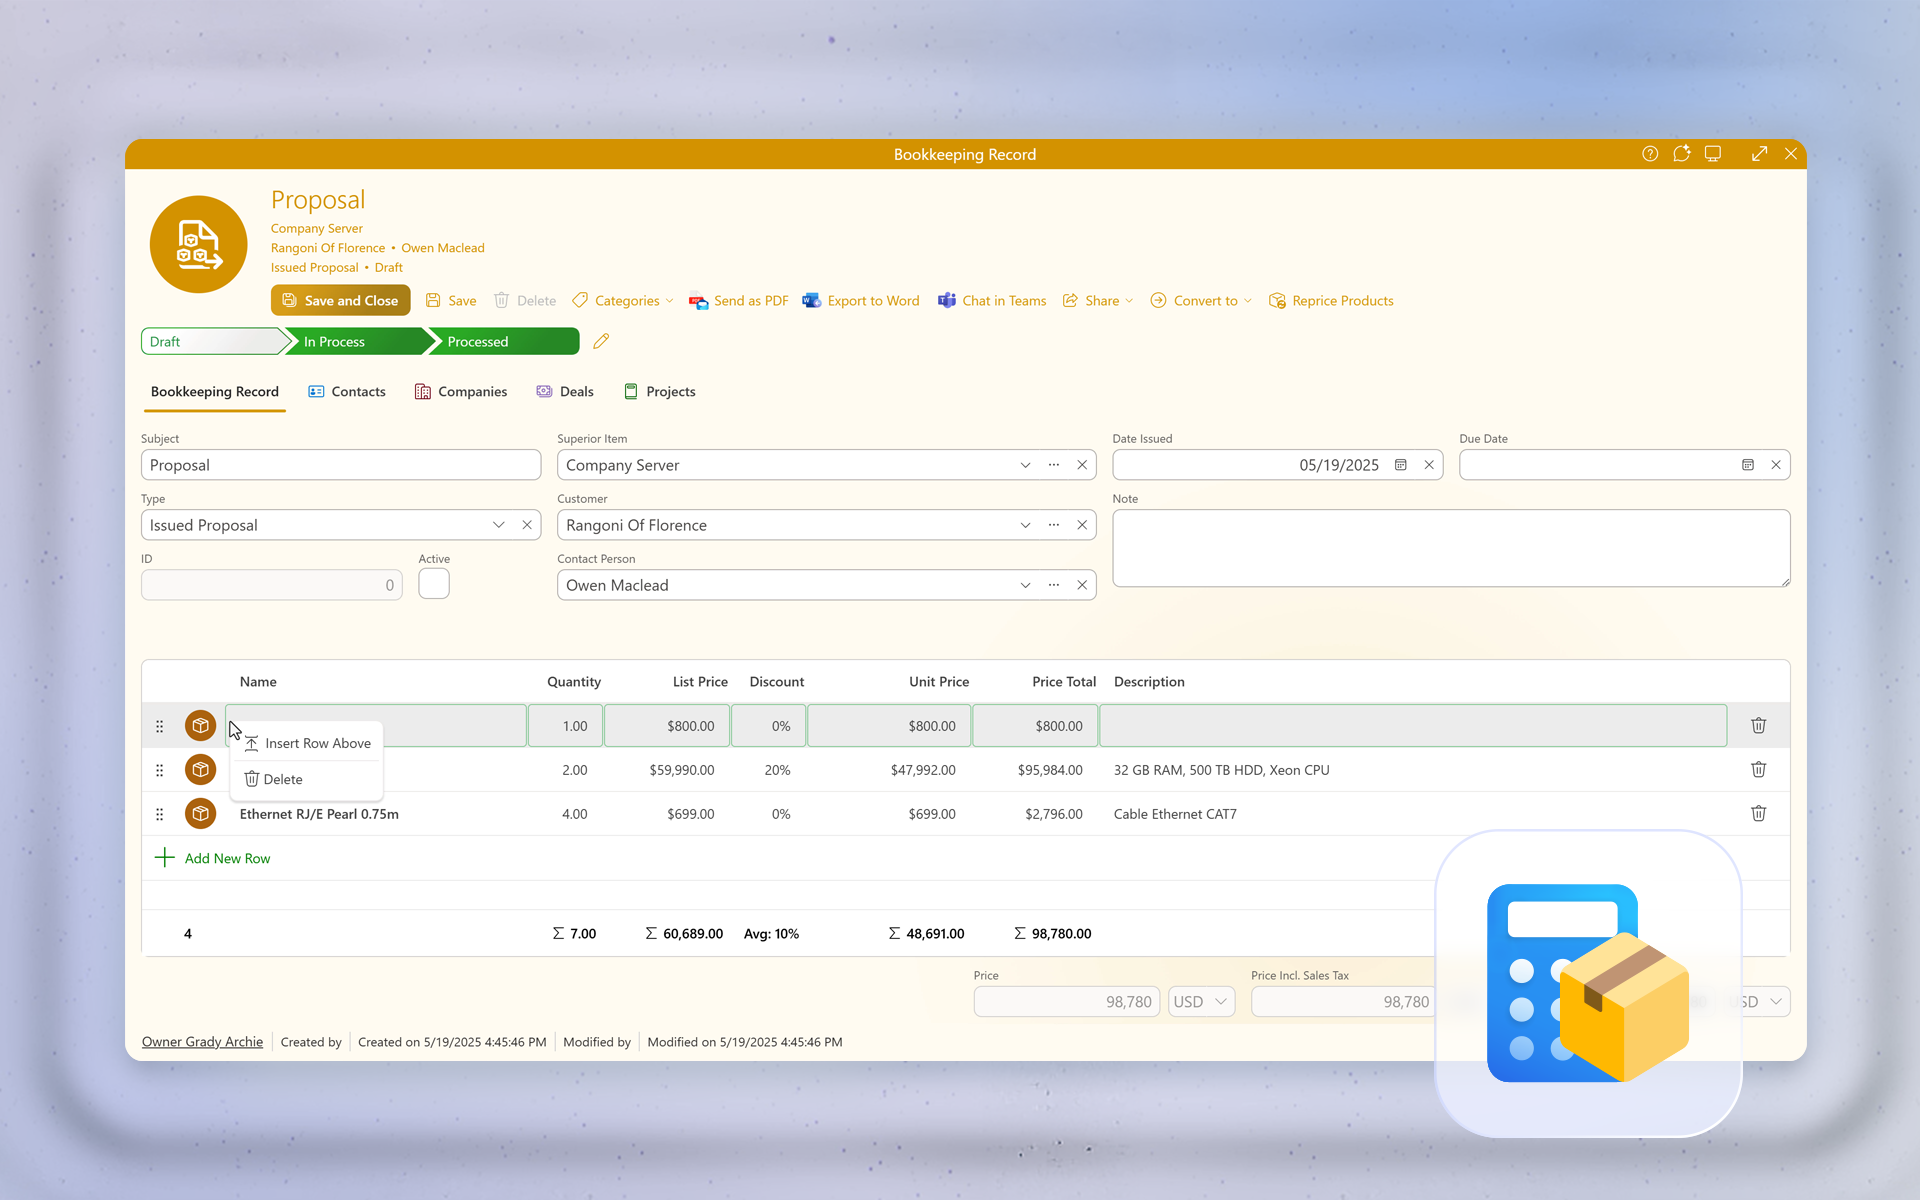Click the Save toolbar button
Screen dimensions: 1920x1200
[451, 300]
